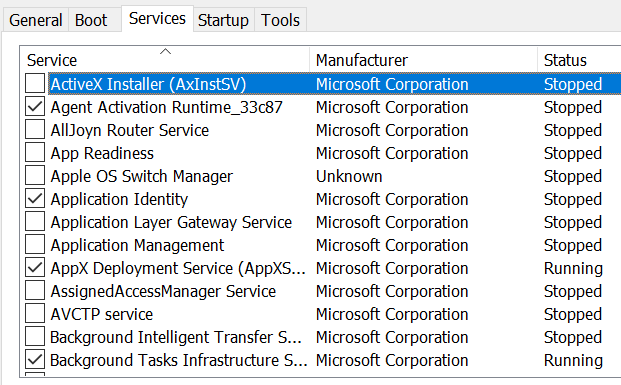
Task: Select the AllJoyn Router Service name
Action: [130, 130]
